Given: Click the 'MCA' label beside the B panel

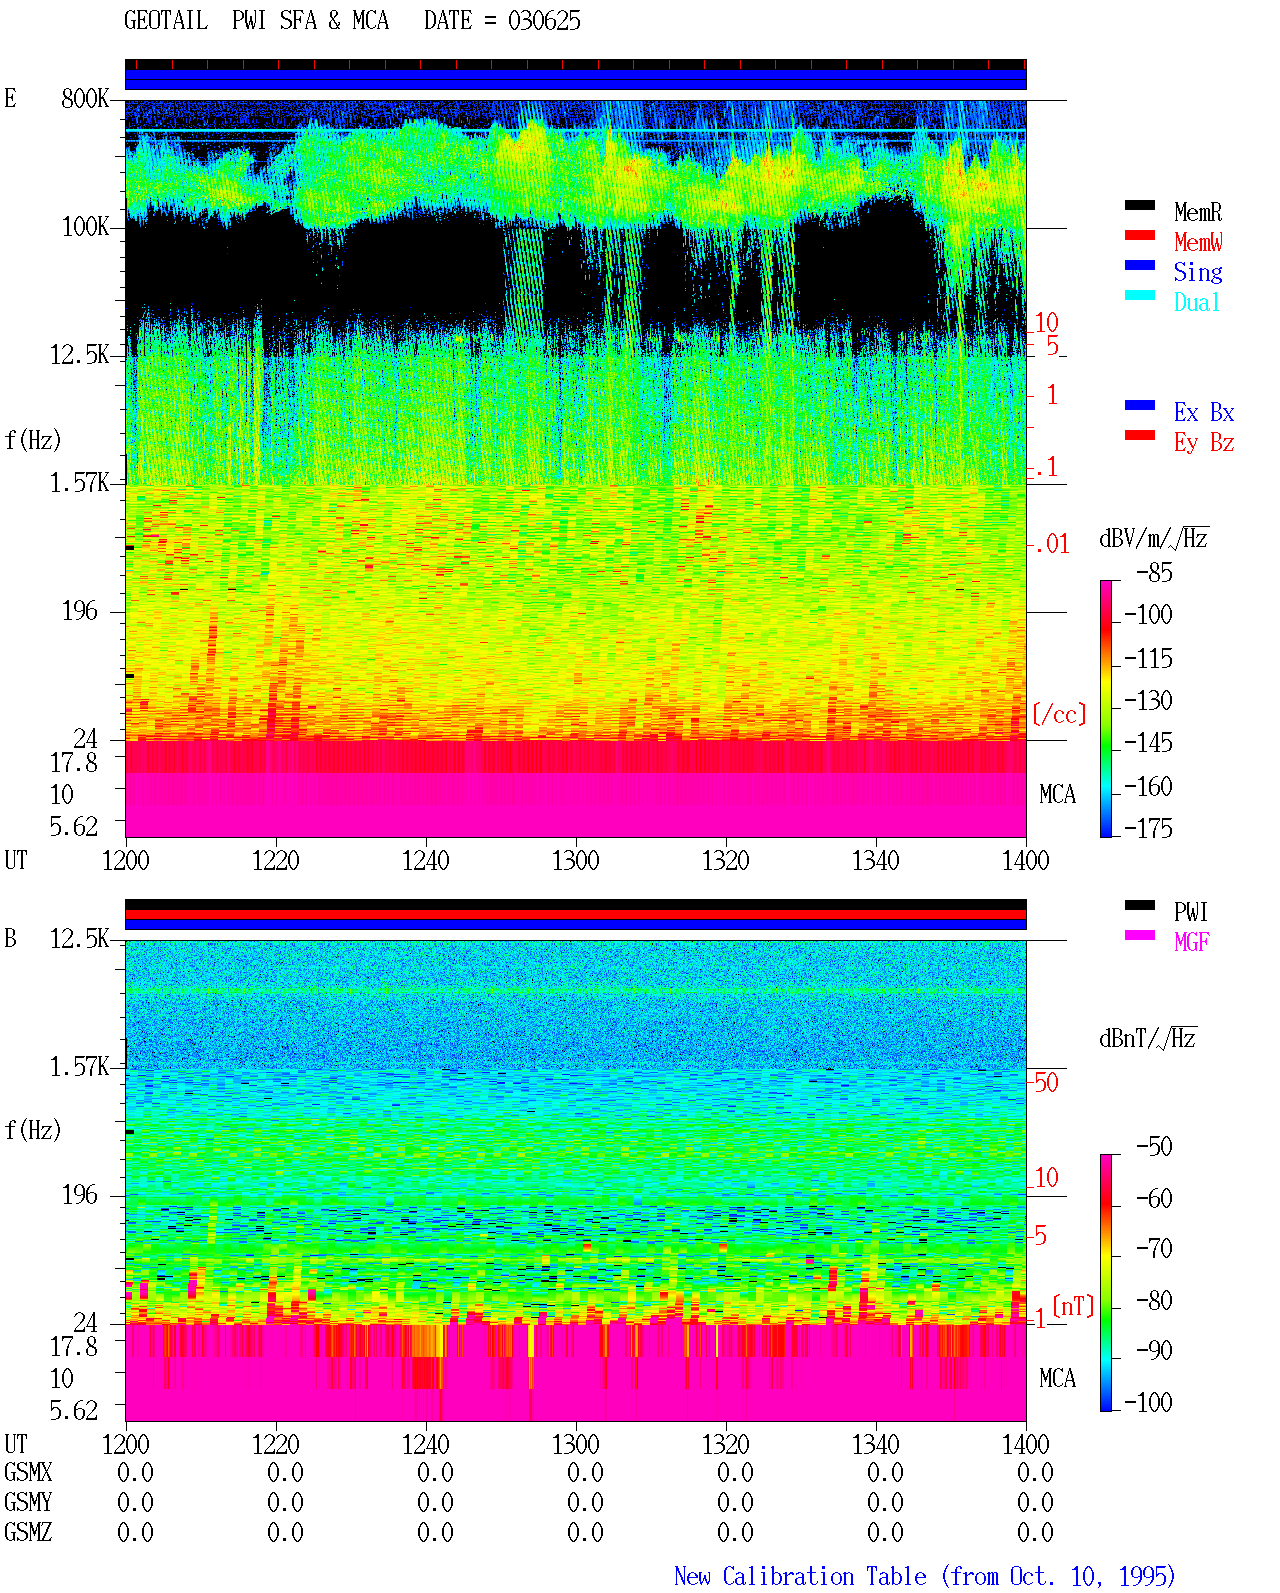Looking at the screenshot, I should point(1057,1379).
